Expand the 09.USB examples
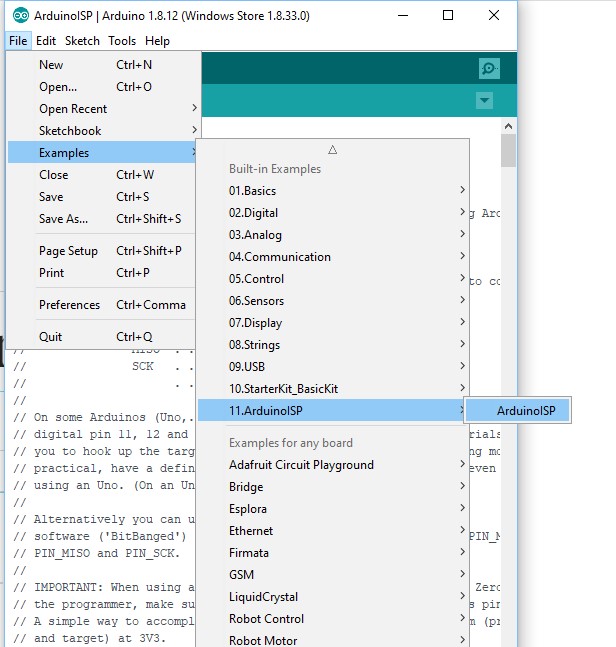 coord(333,366)
